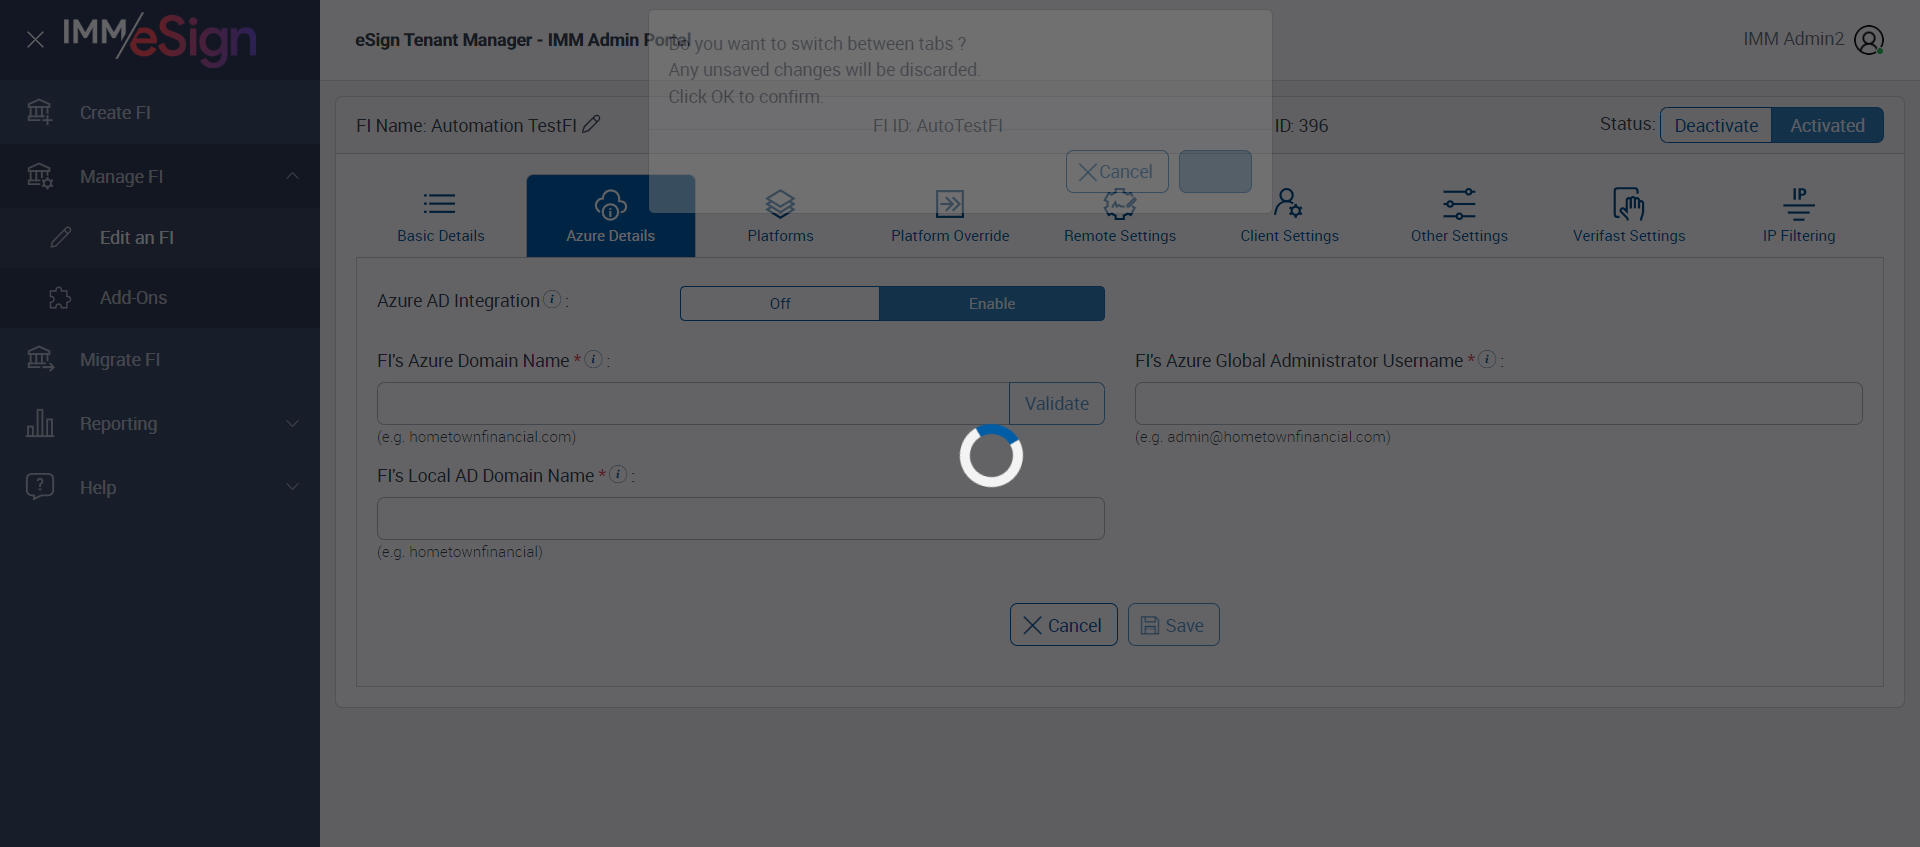Switch to the Platforms tab
The height and width of the screenshot is (847, 1920).
tap(780, 216)
